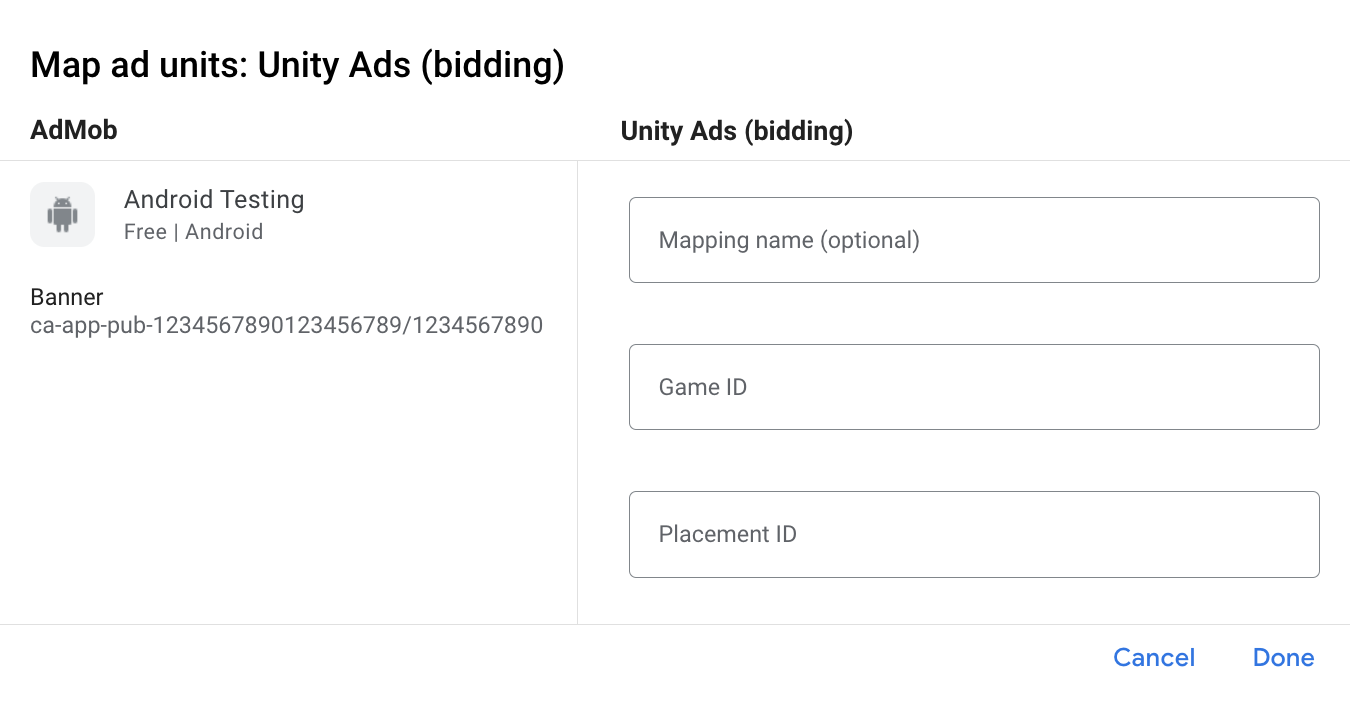This screenshot has height=714, width=1350.
Task: Click the dialog title text
Action: [297, 64]
